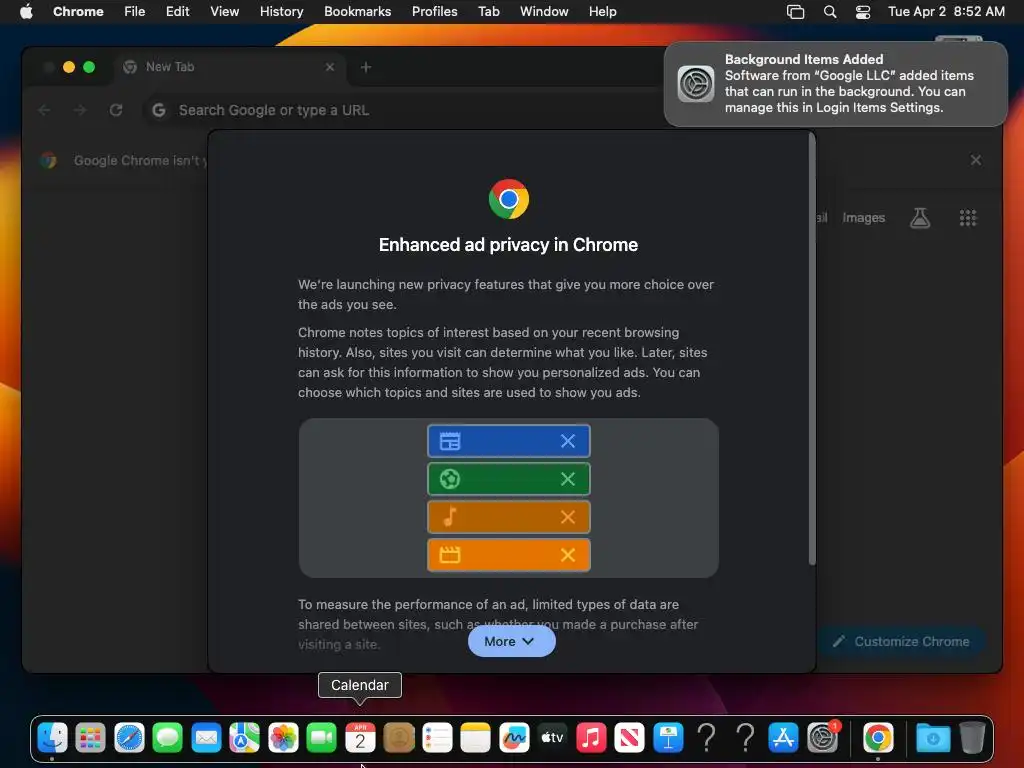Viewport: 1024px width, 768px height.
Task: Open System Settings in the dock
Action: click(822, 738)
